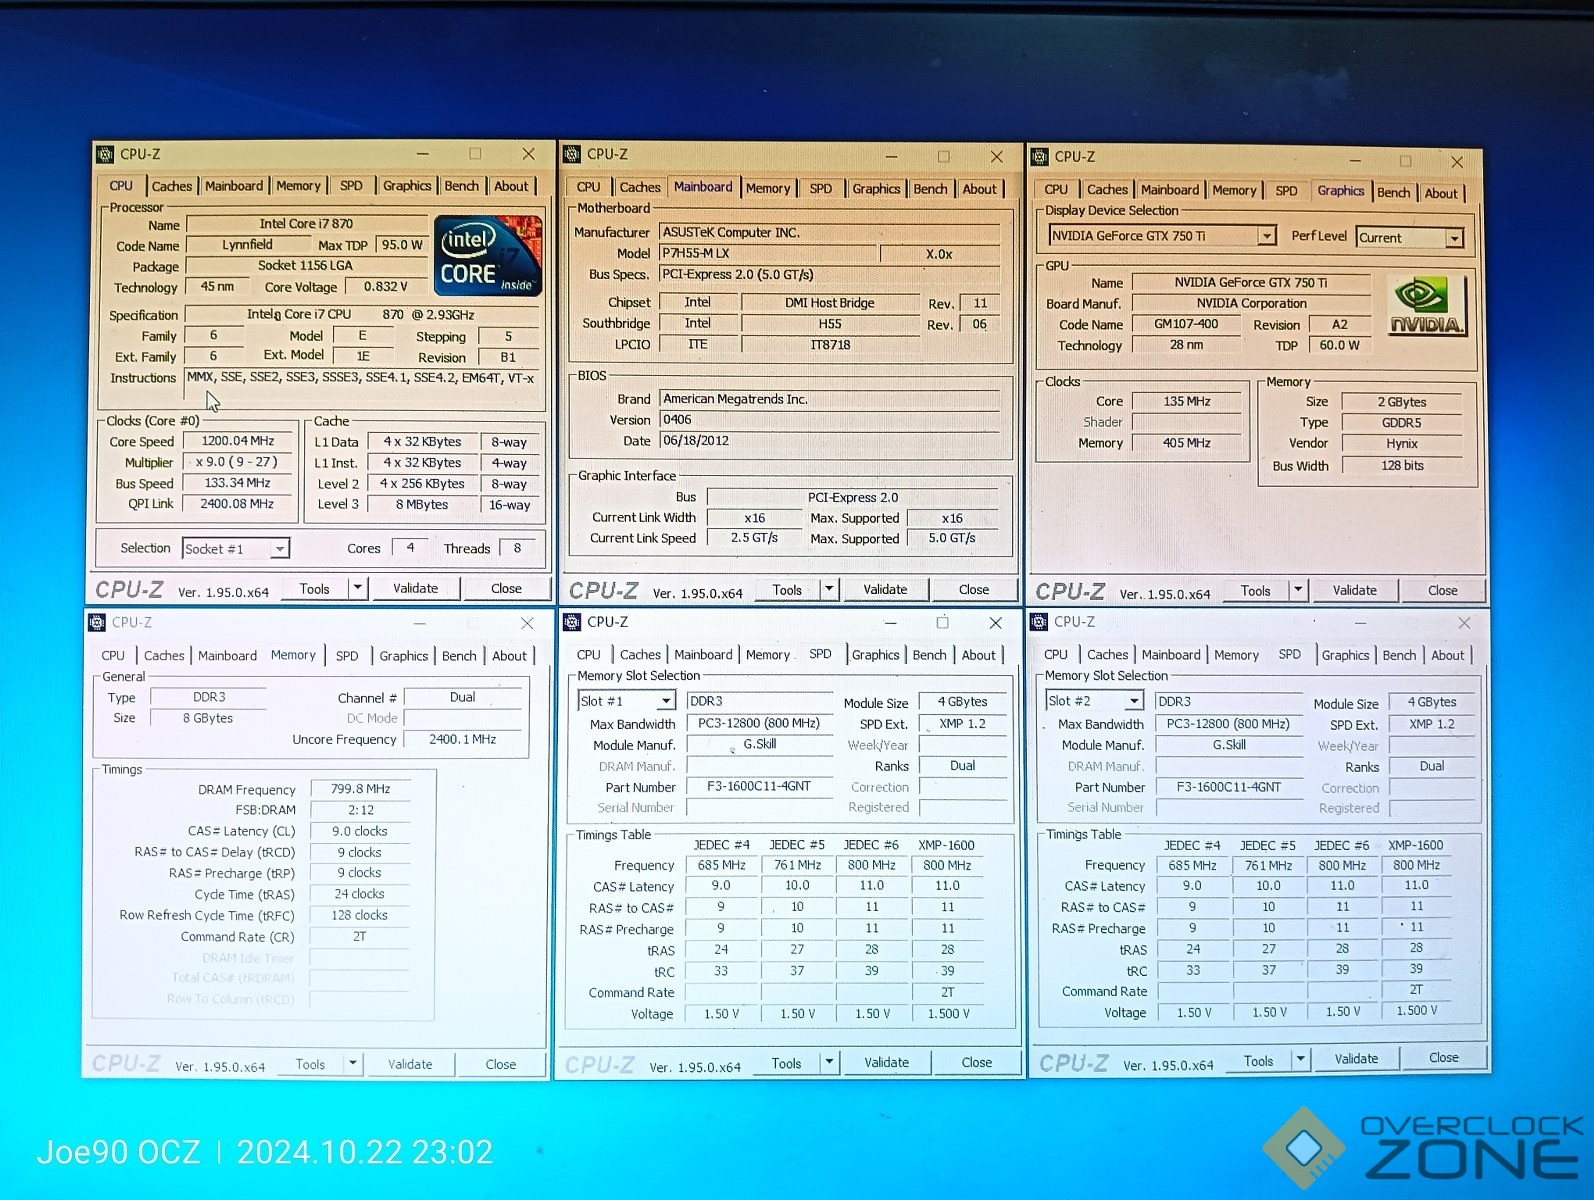Viewport: 1594px width, 1200px height.
Task: Click the P7H55-M LX model field
Action: click(x=767, y=253)
